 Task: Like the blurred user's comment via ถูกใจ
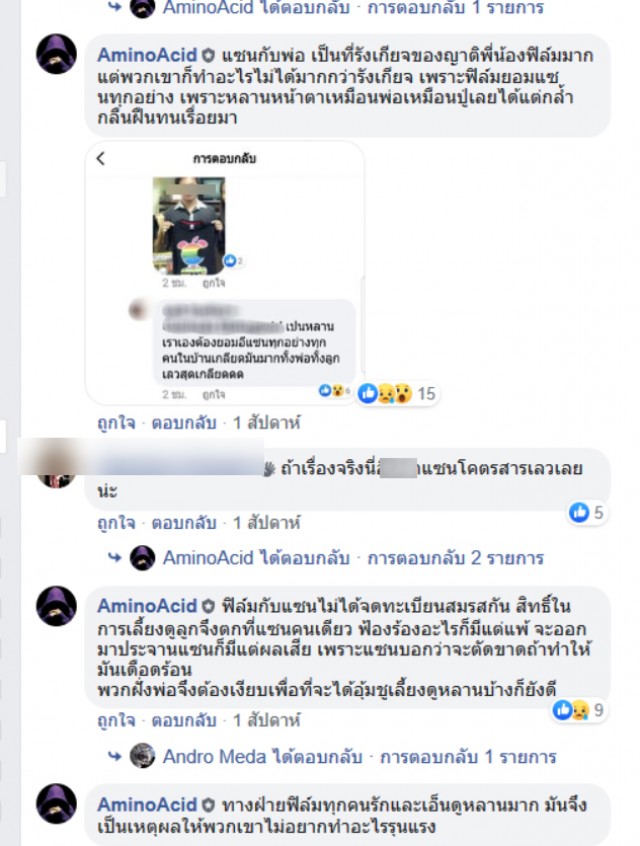116,523
